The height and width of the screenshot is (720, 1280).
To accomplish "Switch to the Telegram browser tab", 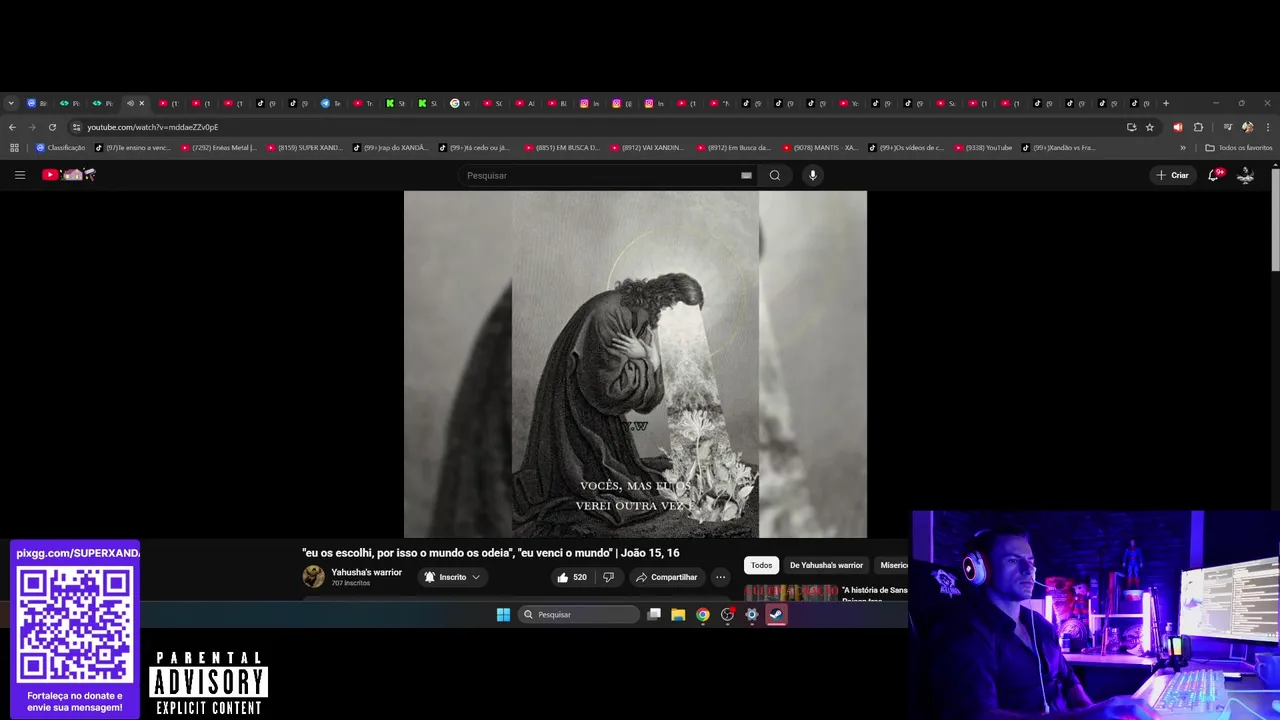I will (329, 103).
